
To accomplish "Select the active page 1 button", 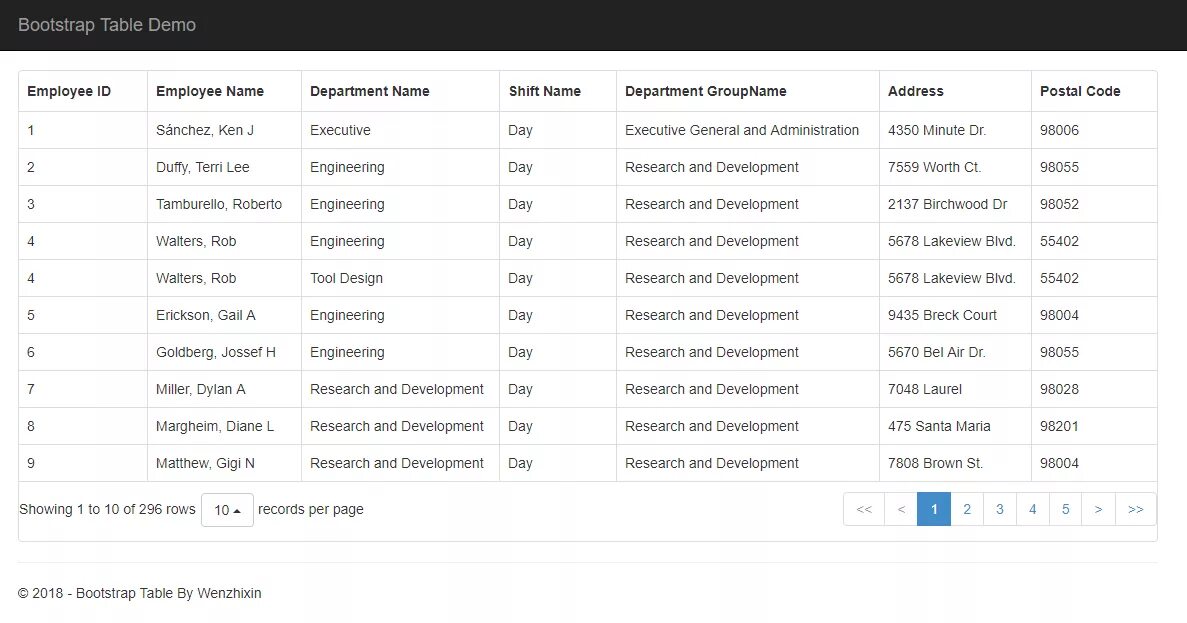I will 934,509.
